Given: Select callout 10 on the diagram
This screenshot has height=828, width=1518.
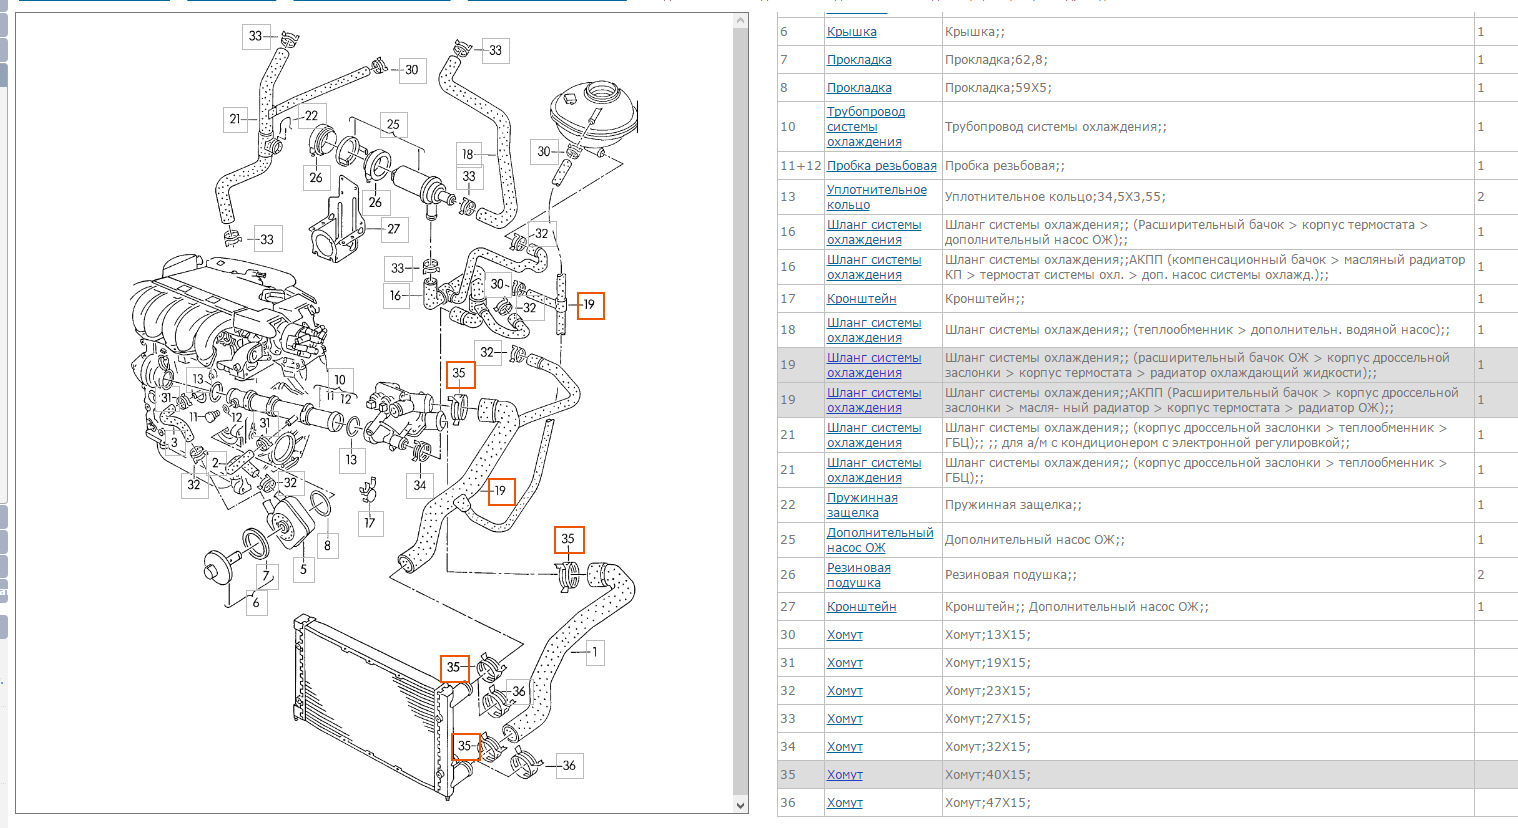Looking at the screenshot, I should tap(340, 379).
